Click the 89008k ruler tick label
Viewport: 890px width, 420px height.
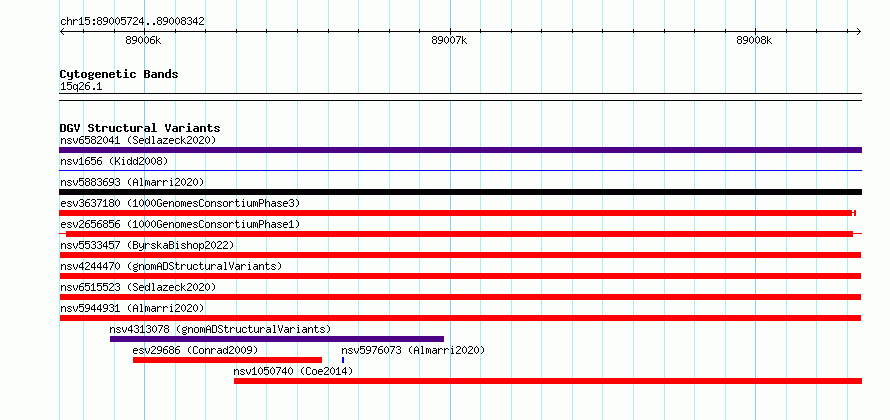click(754, 40)
